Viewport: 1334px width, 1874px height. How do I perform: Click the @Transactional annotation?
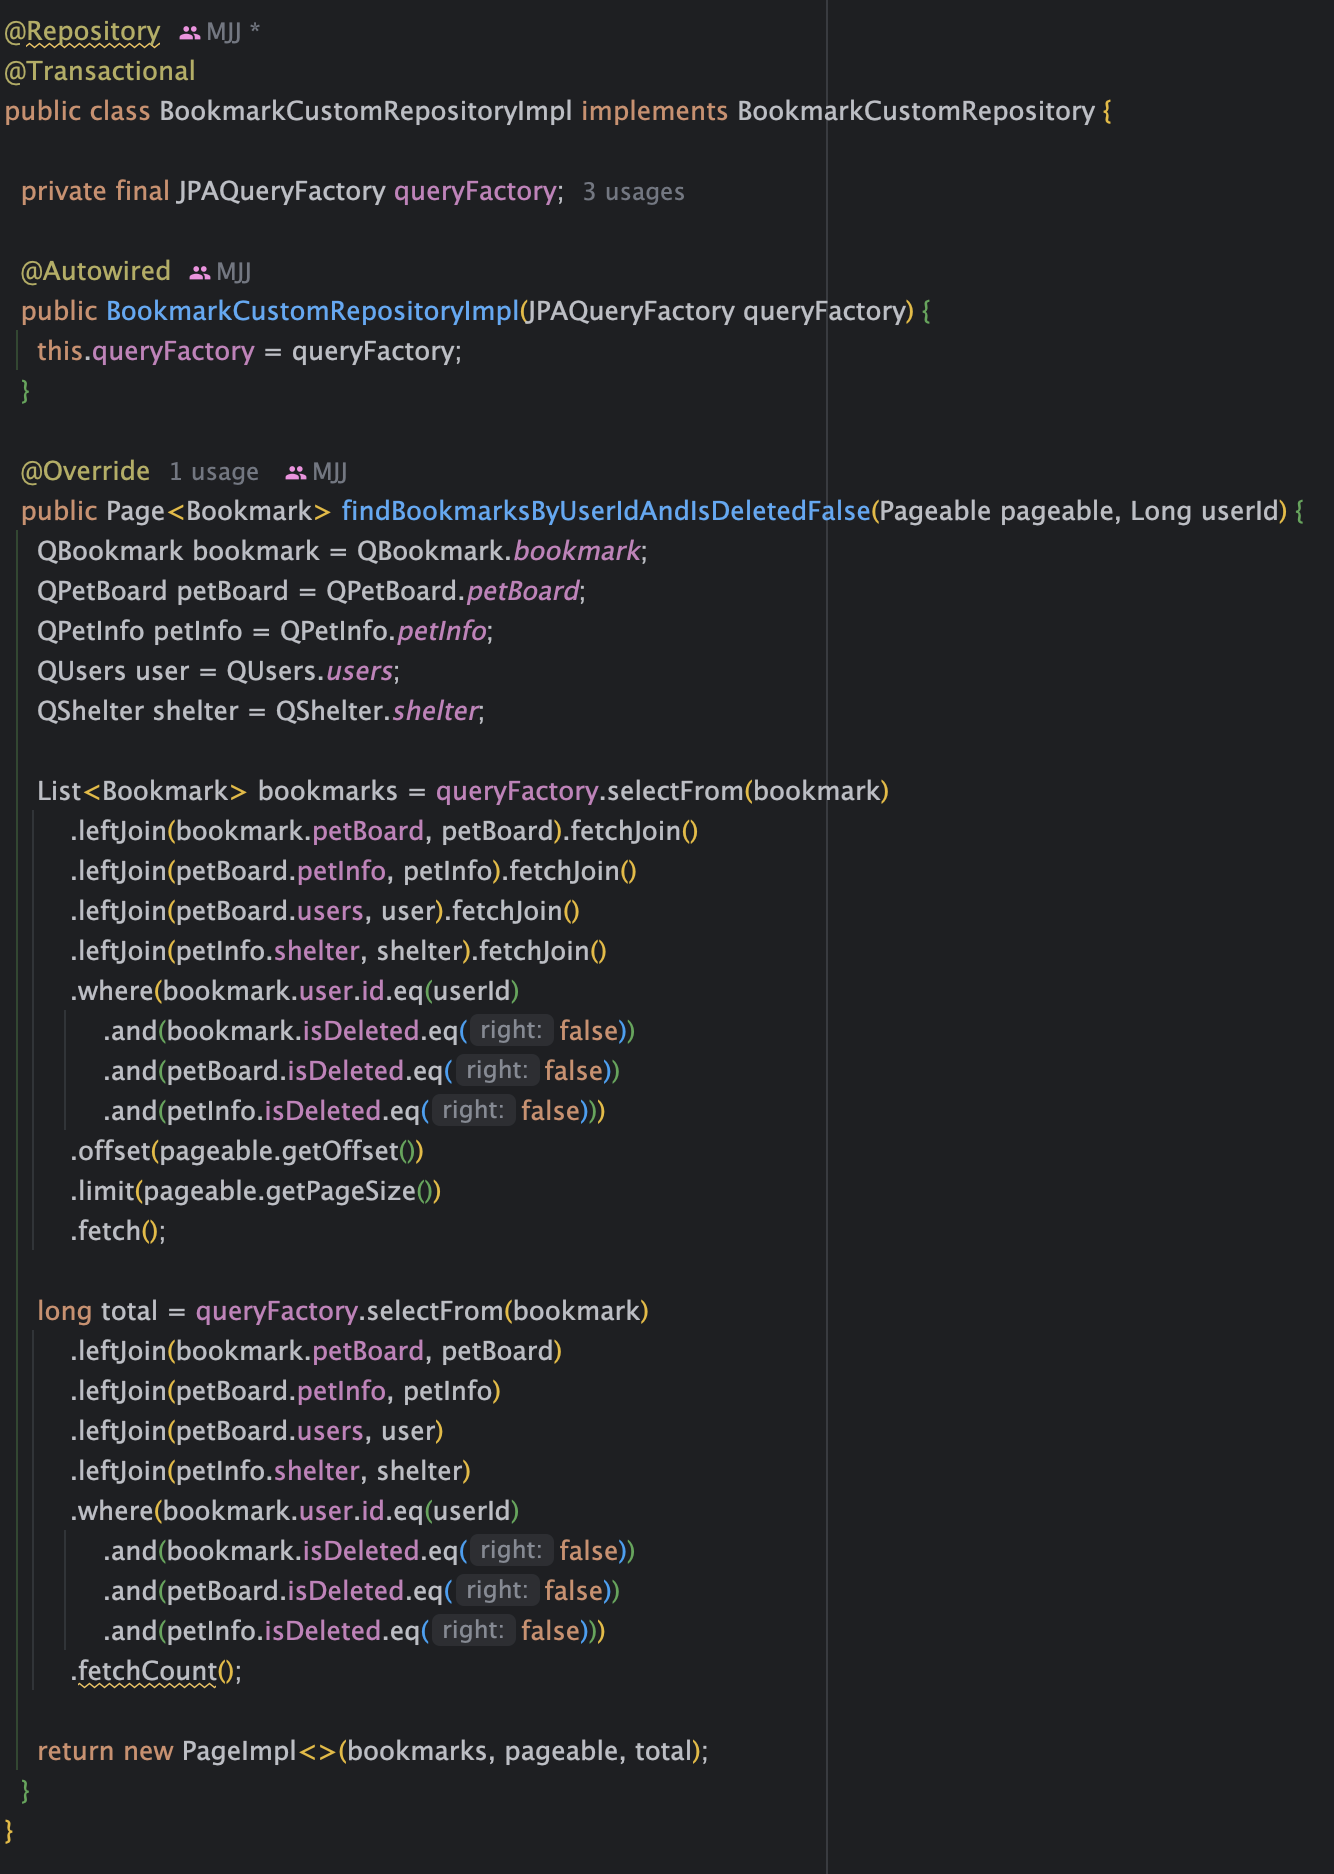[100, 71]
